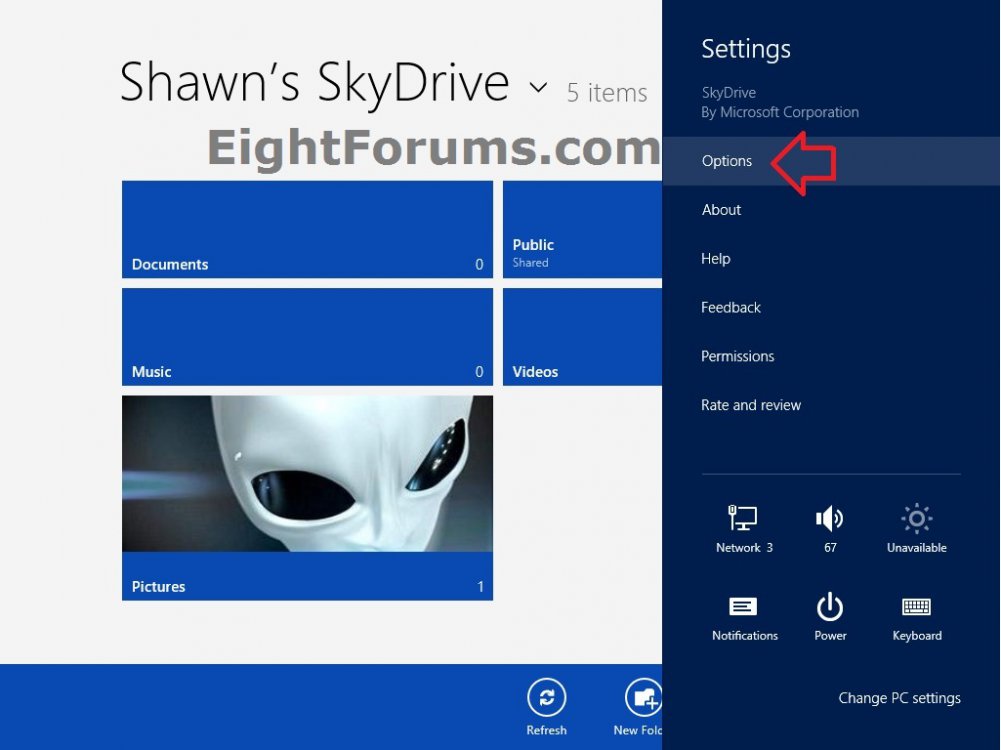Viewport: 1001px width, 750px height.
Task: Open Rate and review
Action: pyautogui.click(x=750, y=405)
